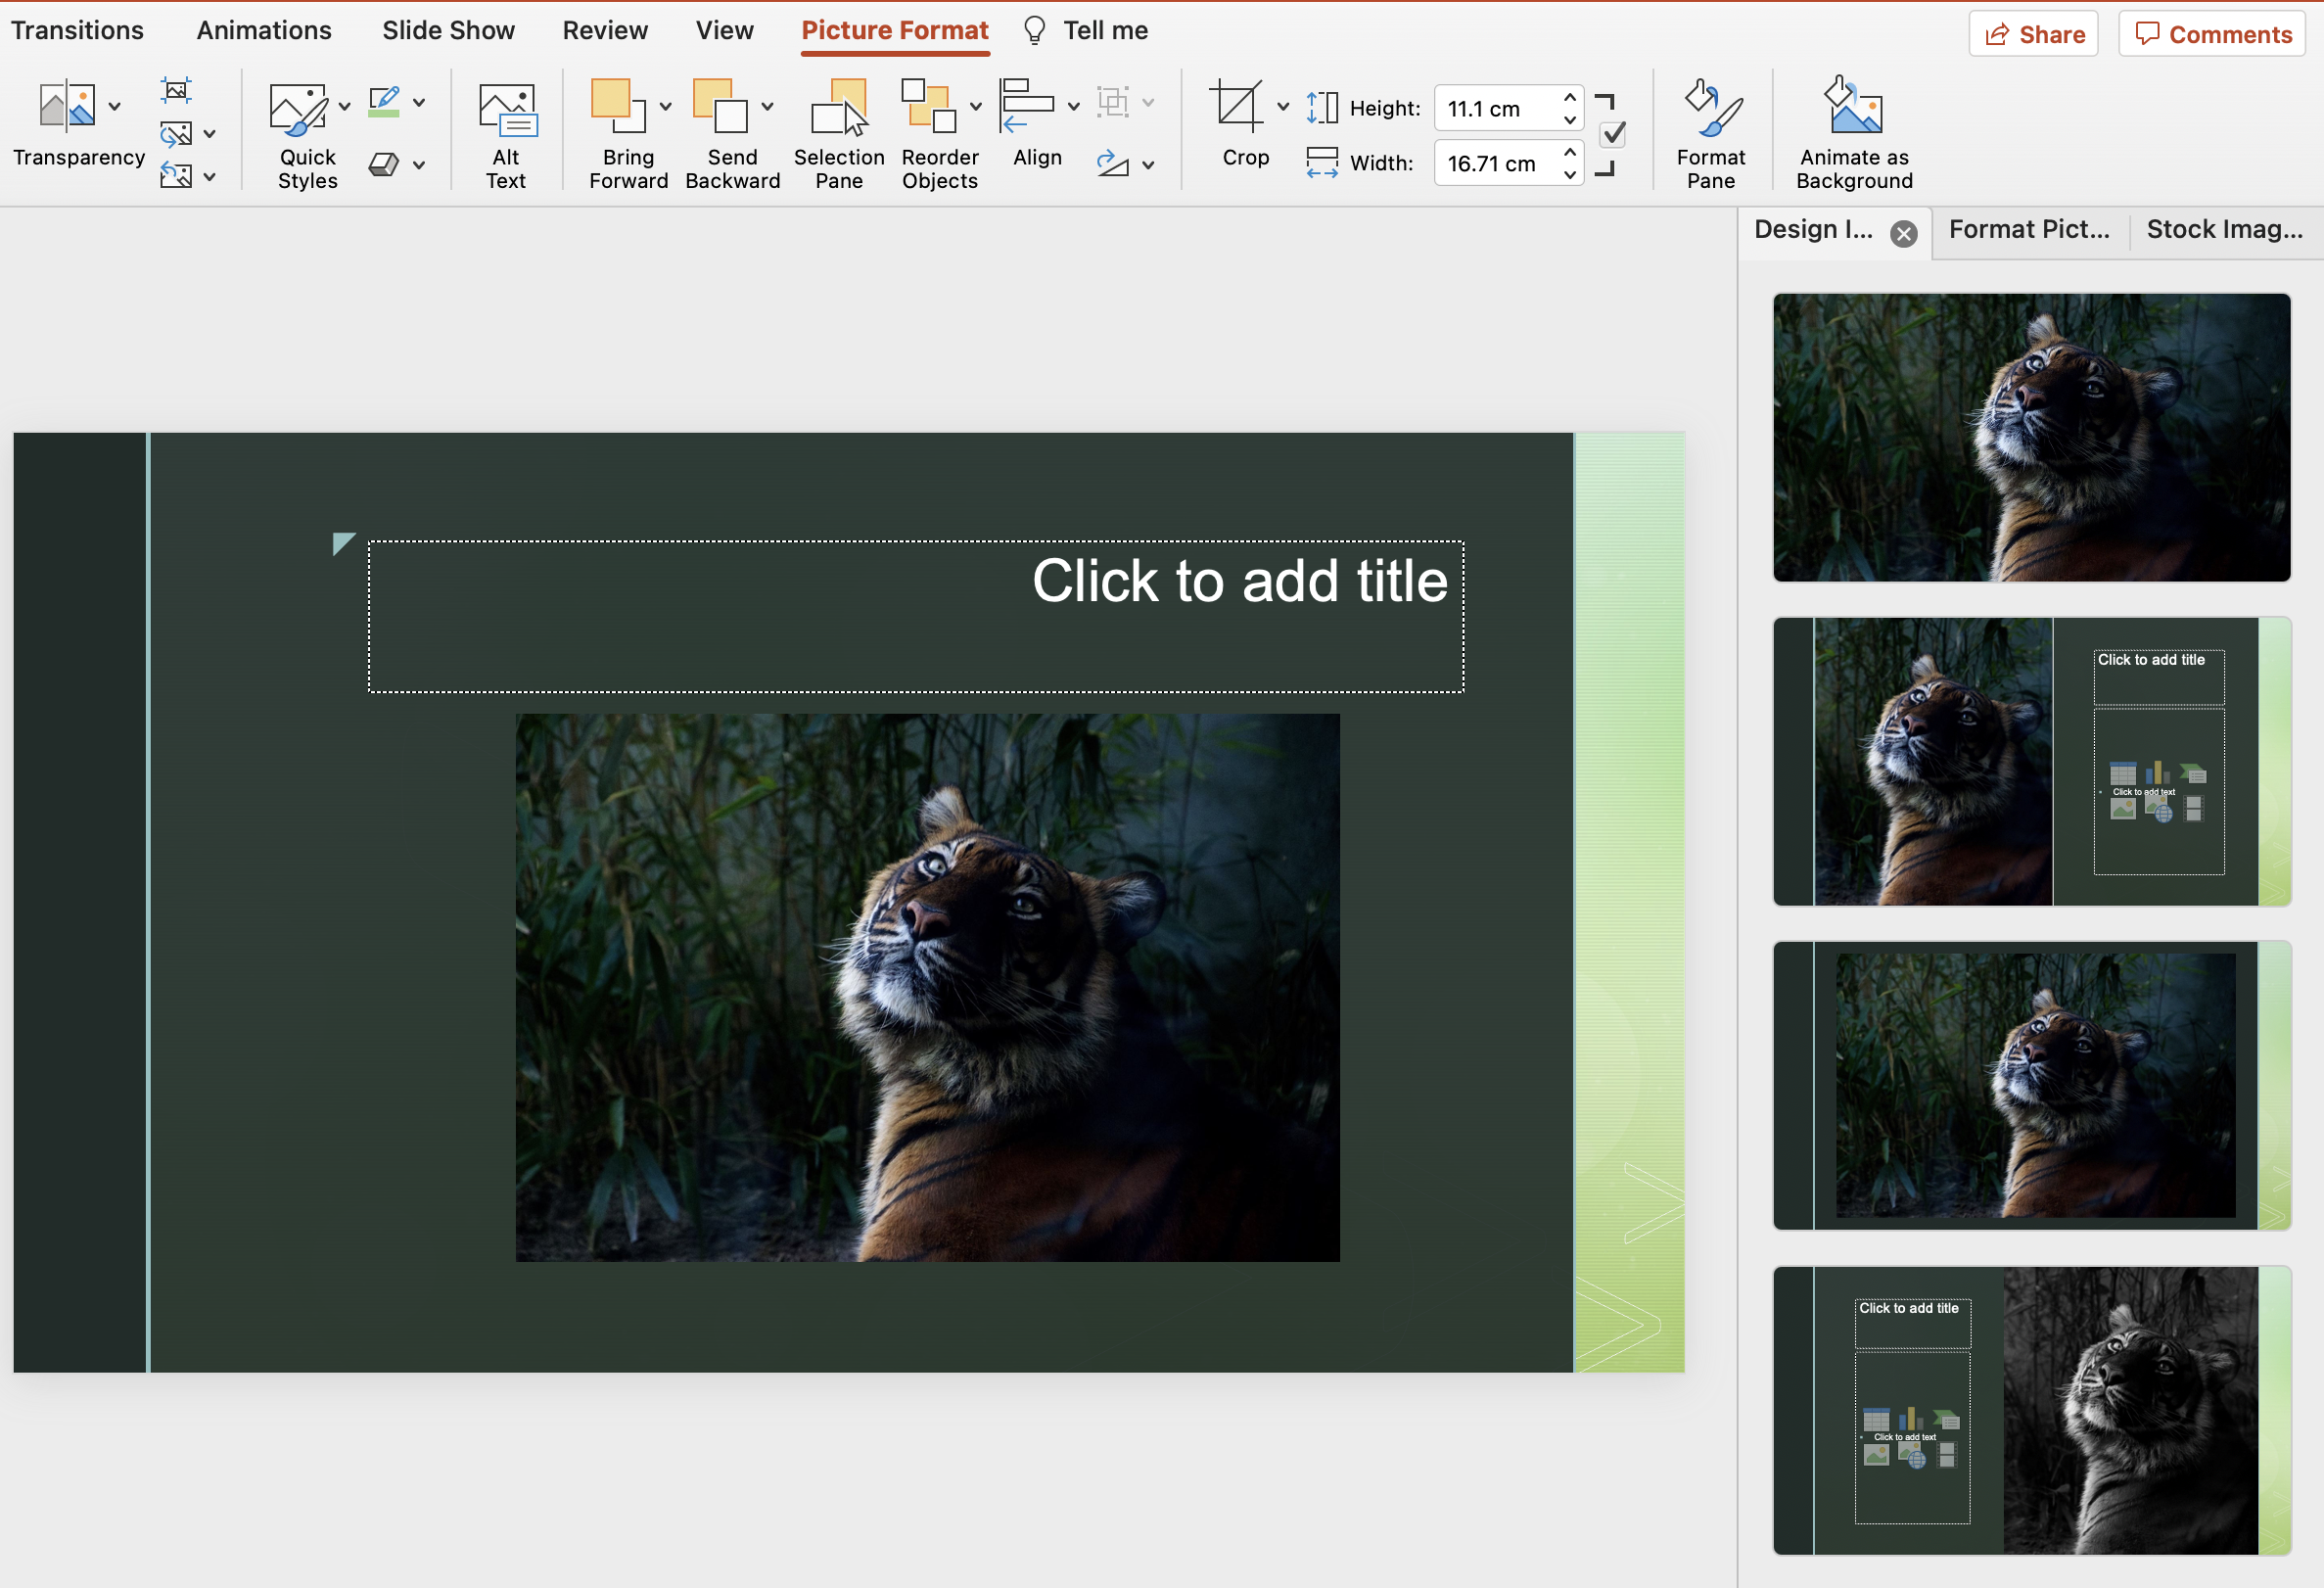
Task: Open the Picture Border color dropdown
Action: pyautogui.click(x=419, y=102)
